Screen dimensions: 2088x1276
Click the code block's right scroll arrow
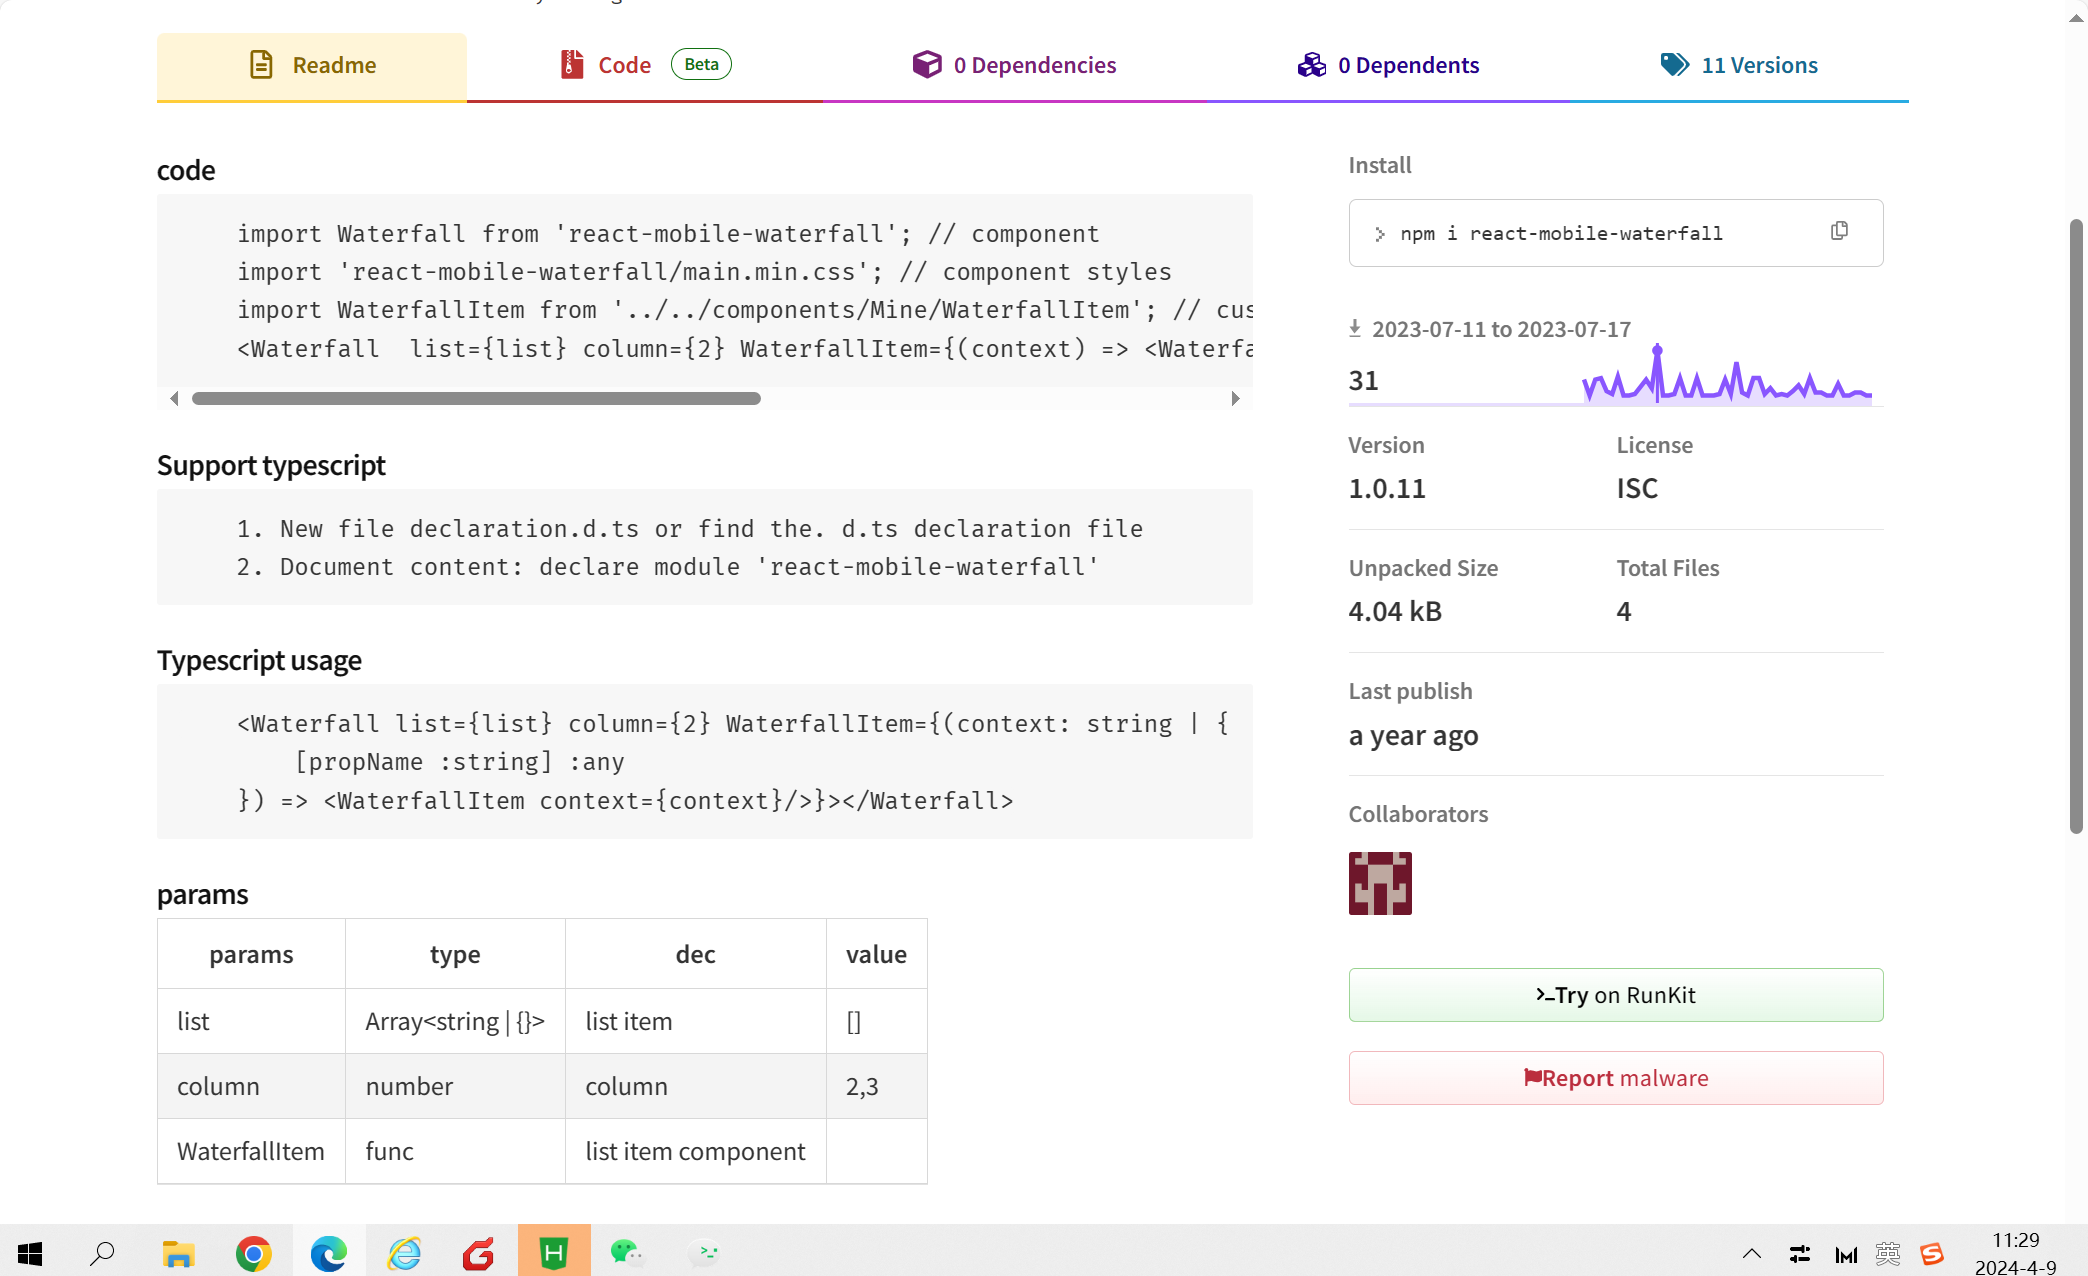[x=1236, y=398]
